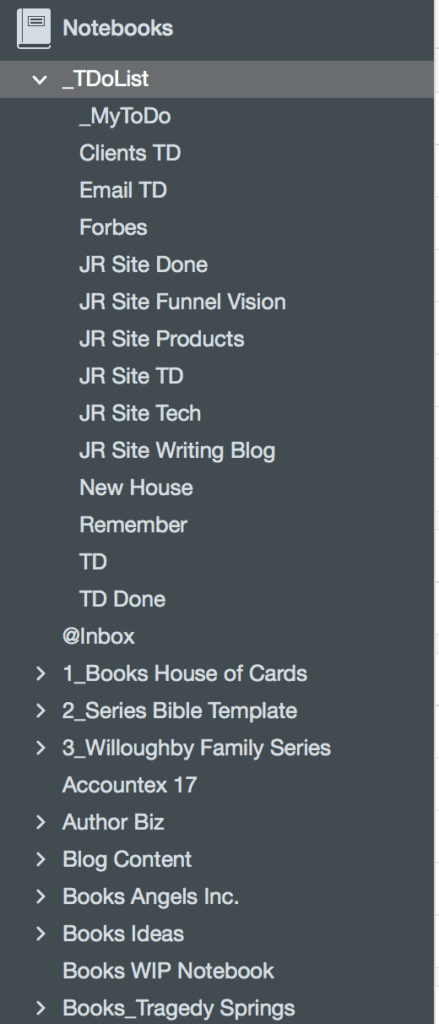Expand 1_Books House of Cards stack
The image size is (439, 1024).
point(41,673)
